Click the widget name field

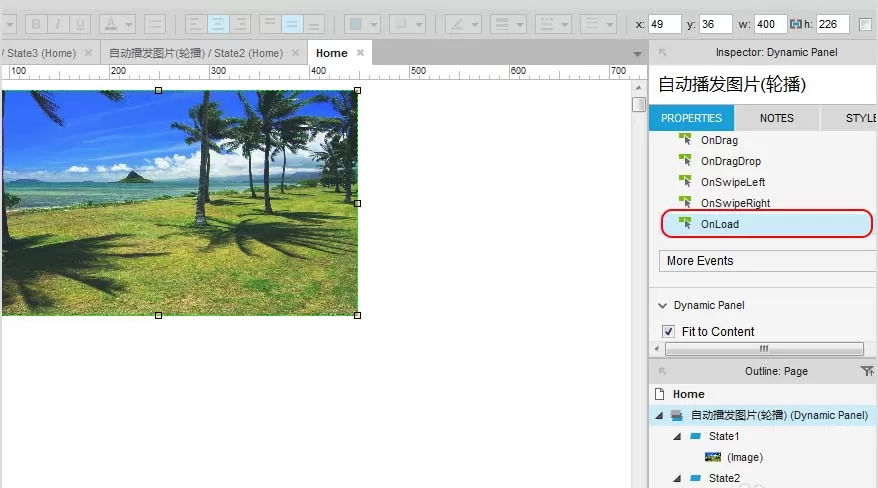coord(764,85)
